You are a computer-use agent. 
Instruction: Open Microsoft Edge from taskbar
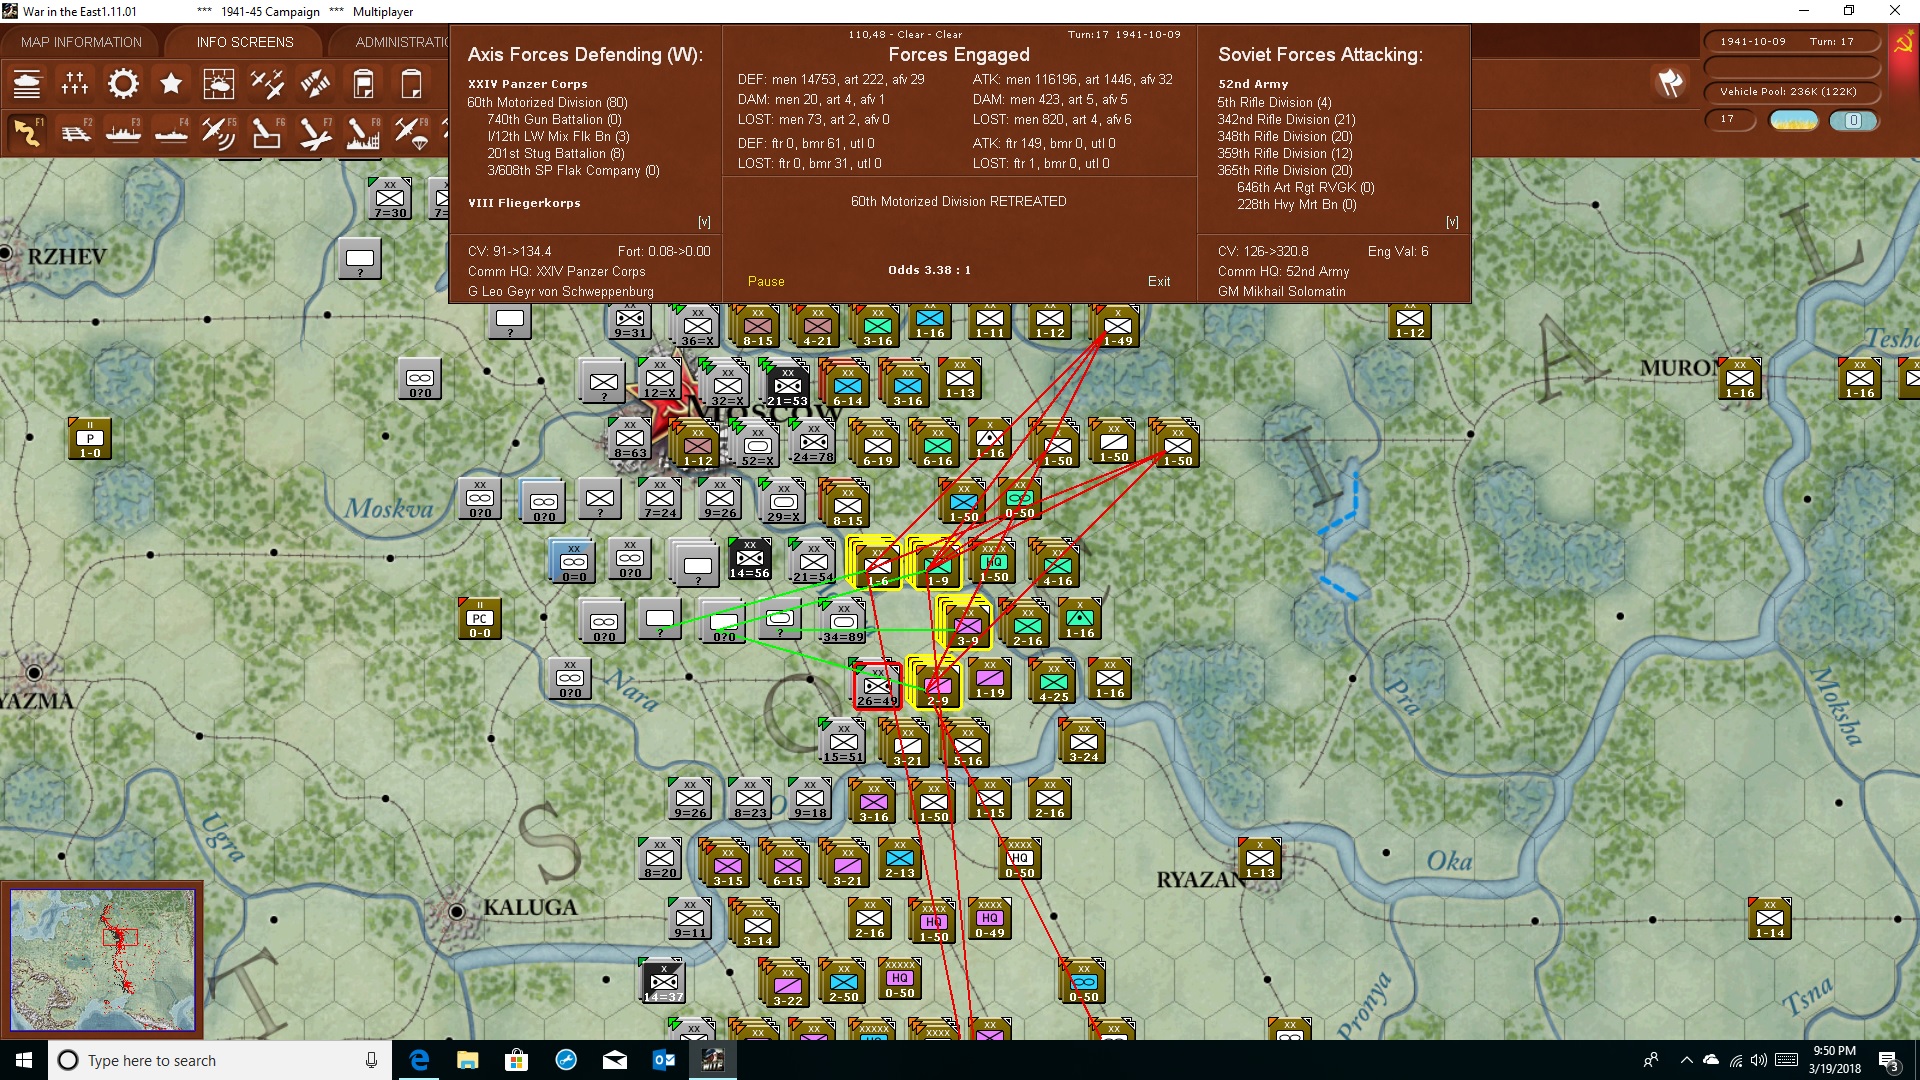coord(420,1060)
